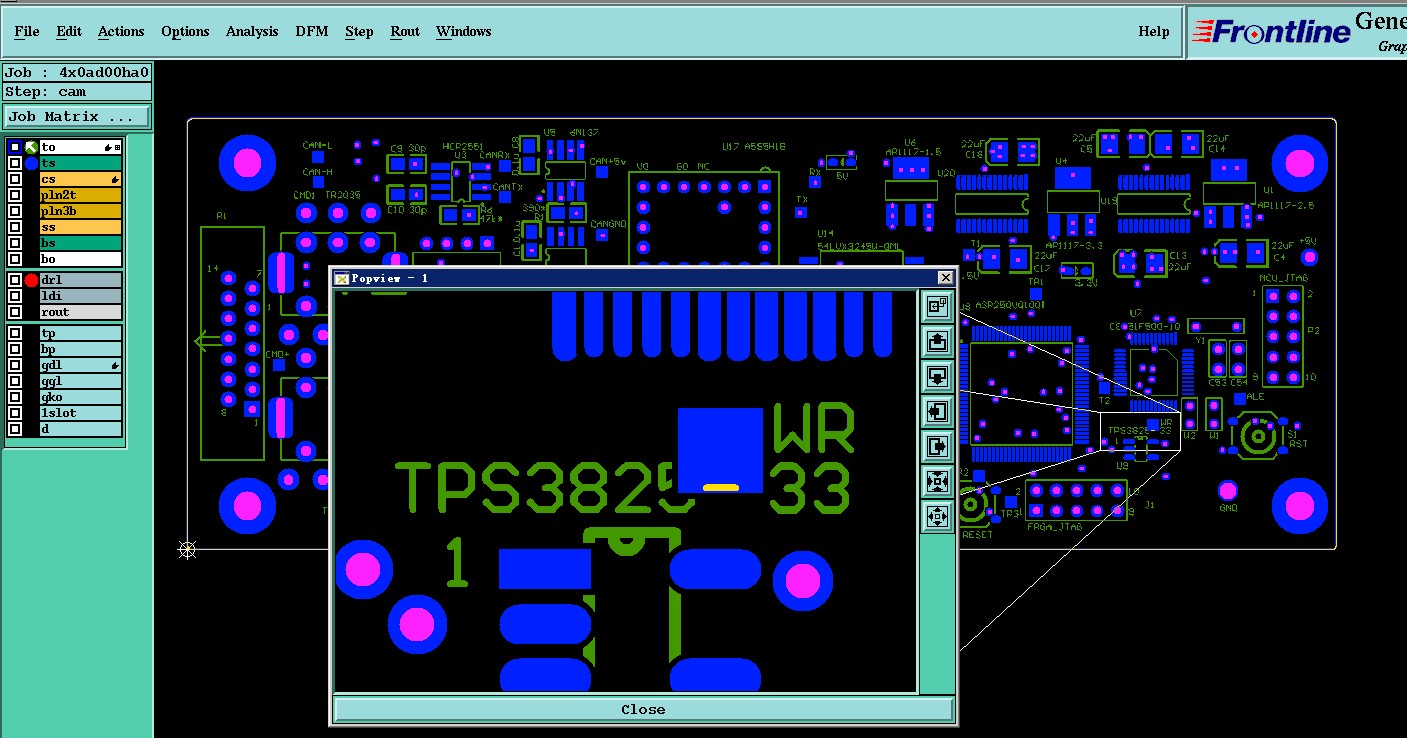Select the ldi layer name

click(80, 296)
